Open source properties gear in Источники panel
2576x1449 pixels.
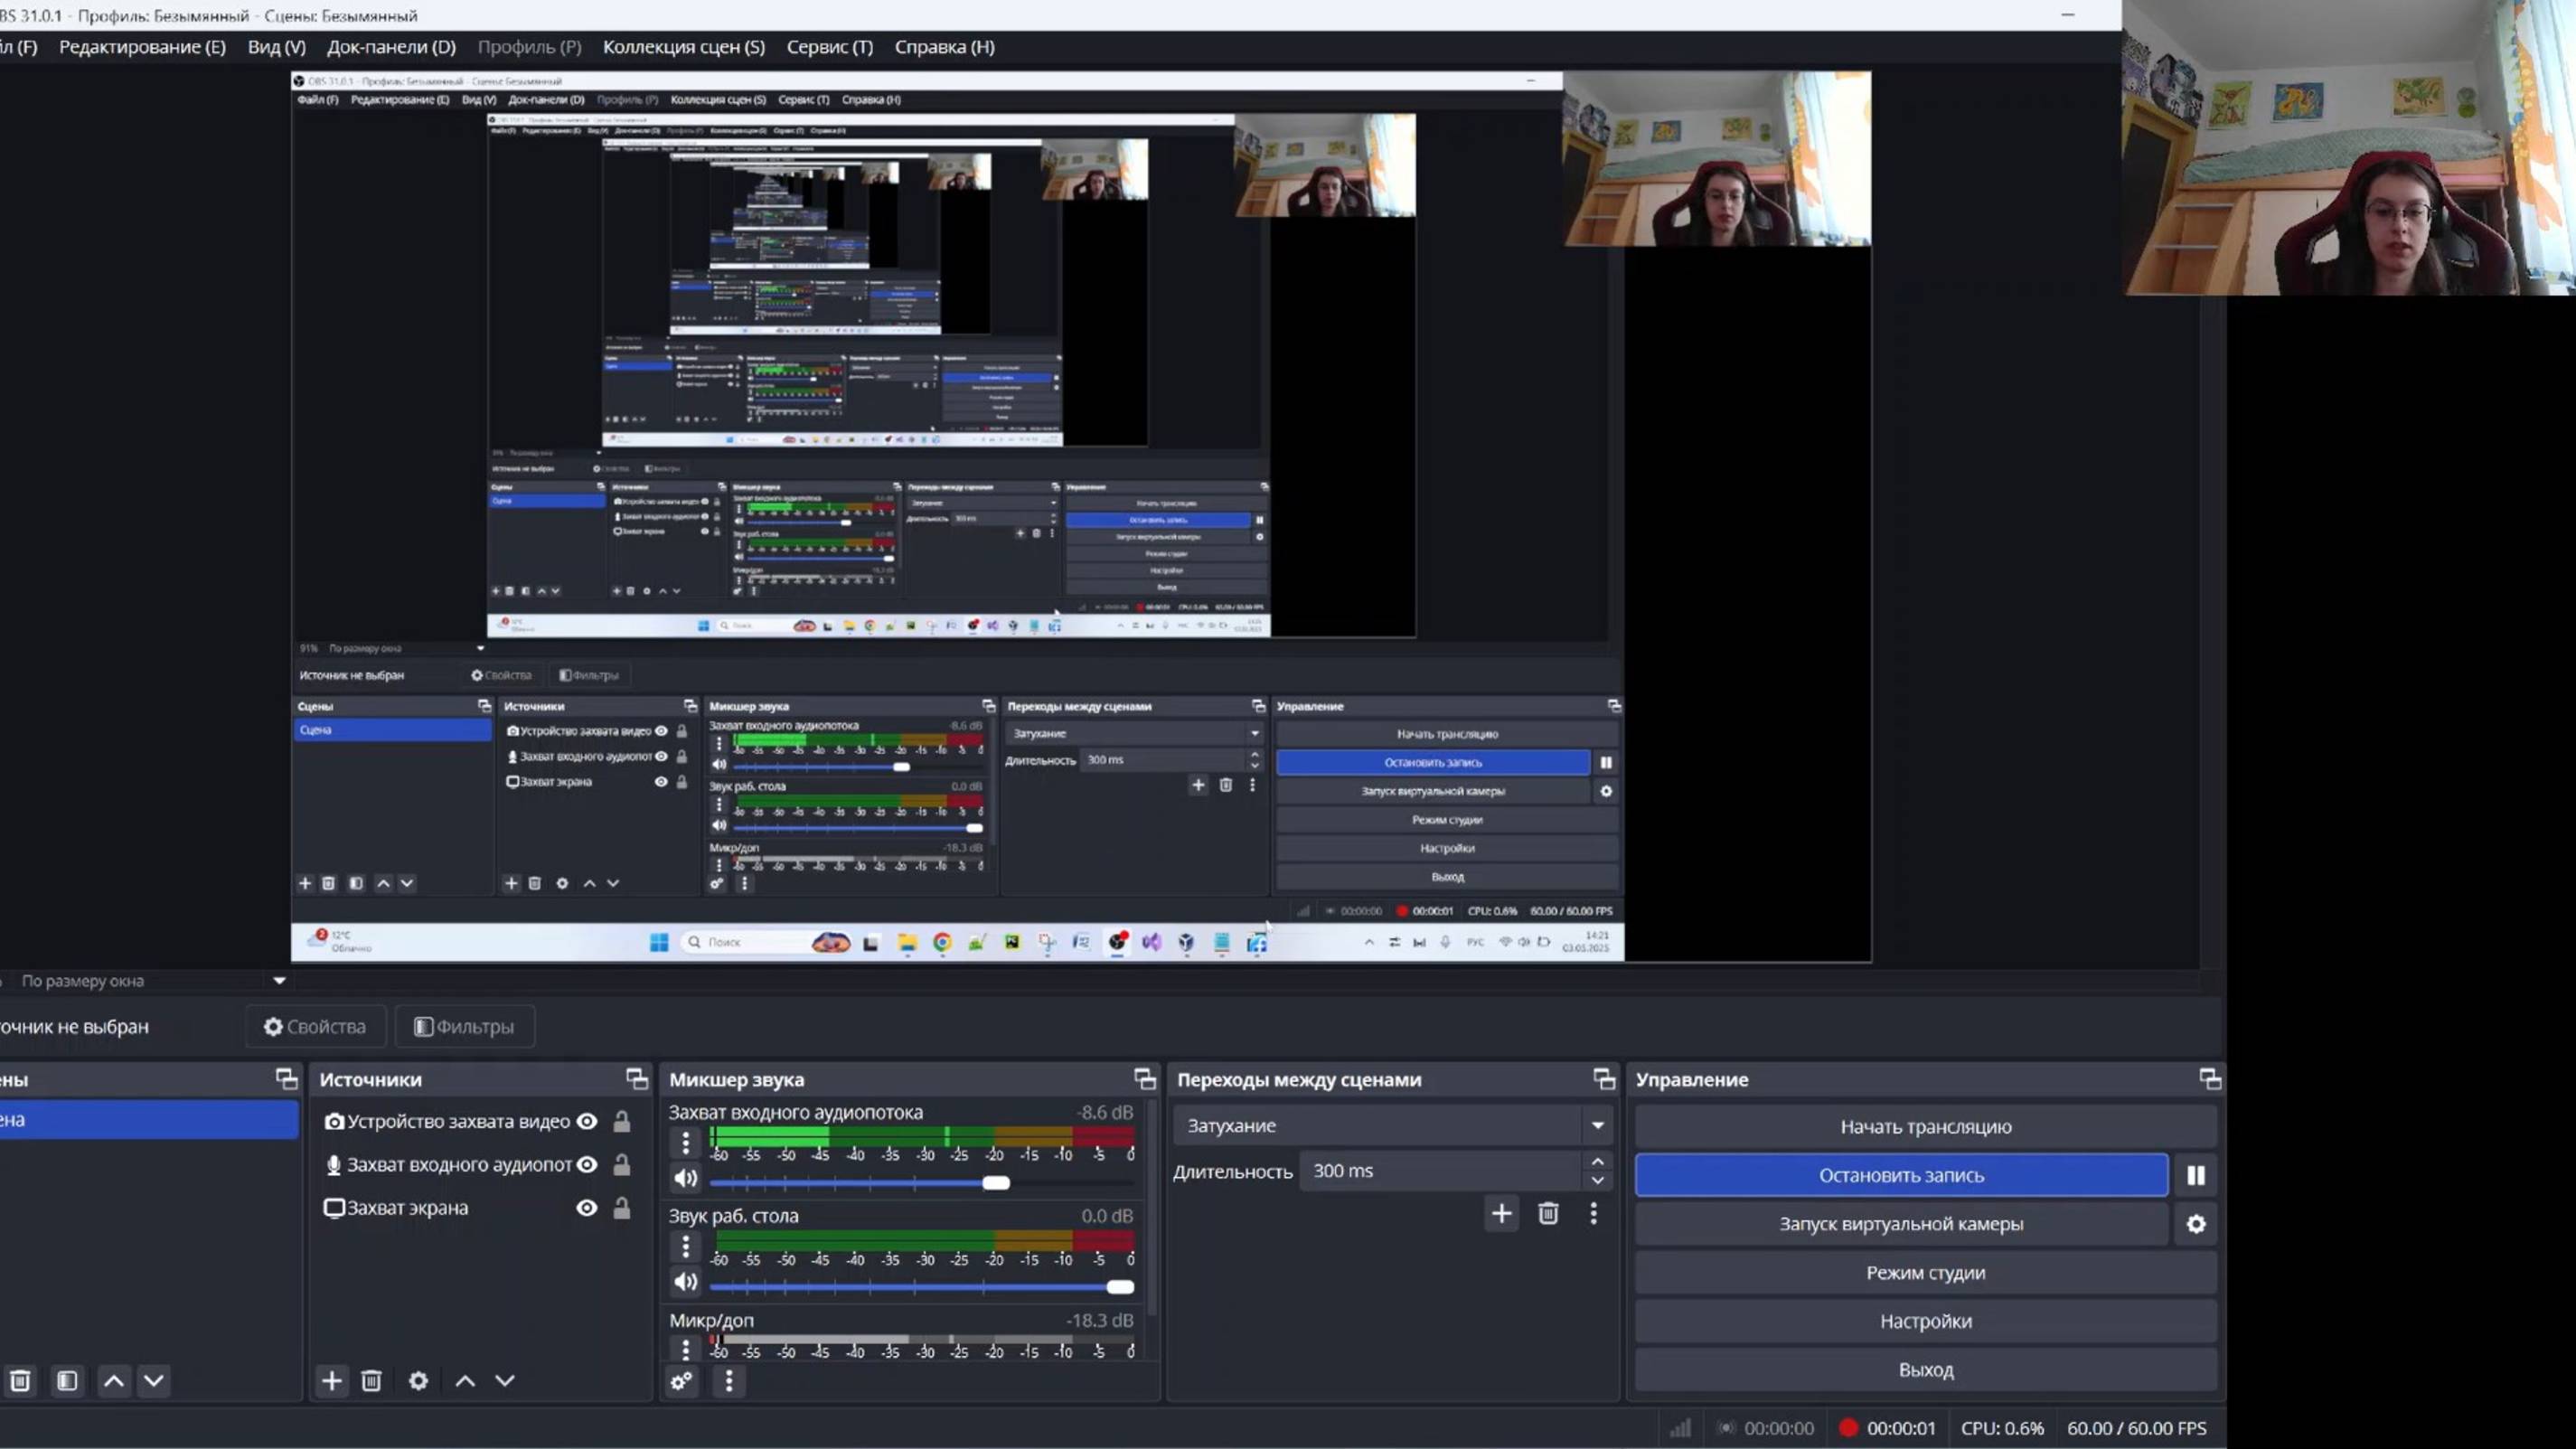[x=418, y=1381]
